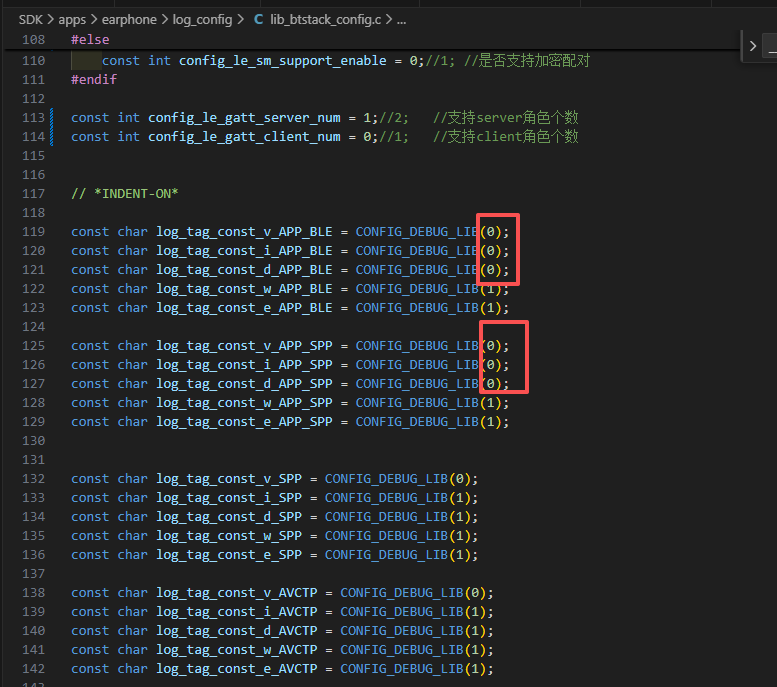The image size is (777, 687).
Task: Click log_tag_const_d_APP_BLE identifier
Action: point(244,270)
